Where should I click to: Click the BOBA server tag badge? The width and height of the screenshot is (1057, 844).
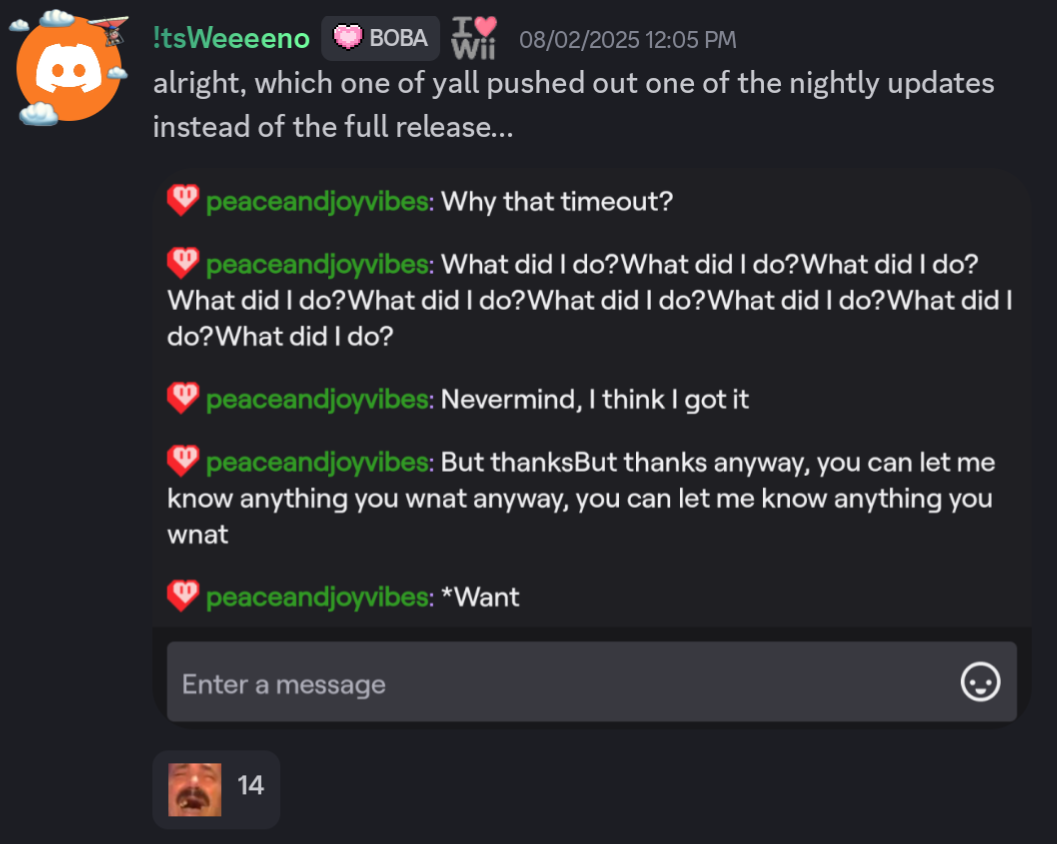tap(380, 38)
